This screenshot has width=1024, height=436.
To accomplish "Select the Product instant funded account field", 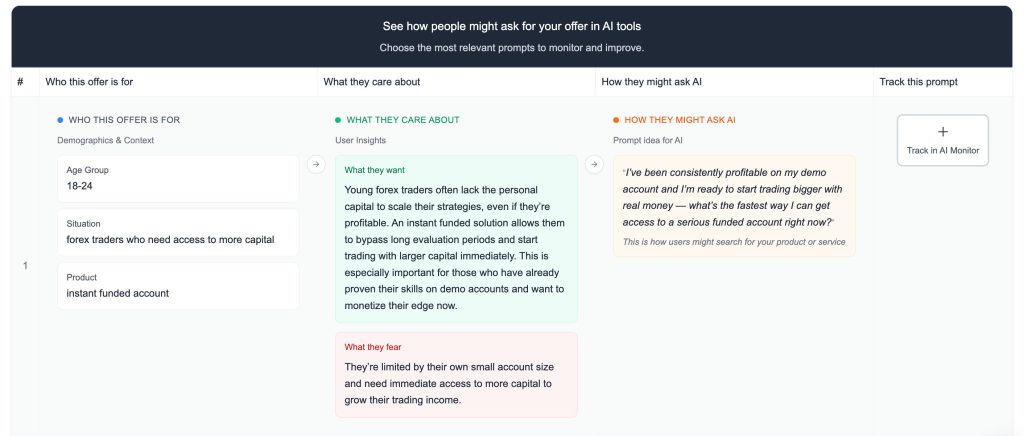I will click(x=178, y=285).
